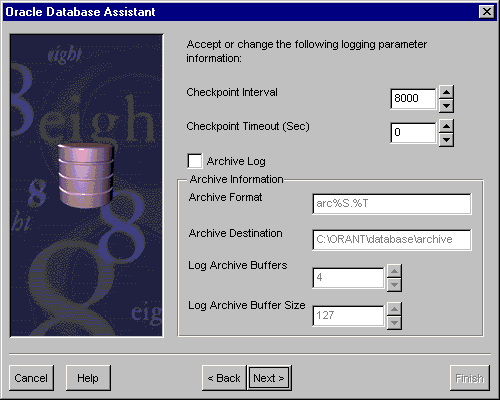The height and width of the screenshot is (400, 500).
Task: Select the Archive Format text field
Action: pyautogui.click(x=392, y=203)
